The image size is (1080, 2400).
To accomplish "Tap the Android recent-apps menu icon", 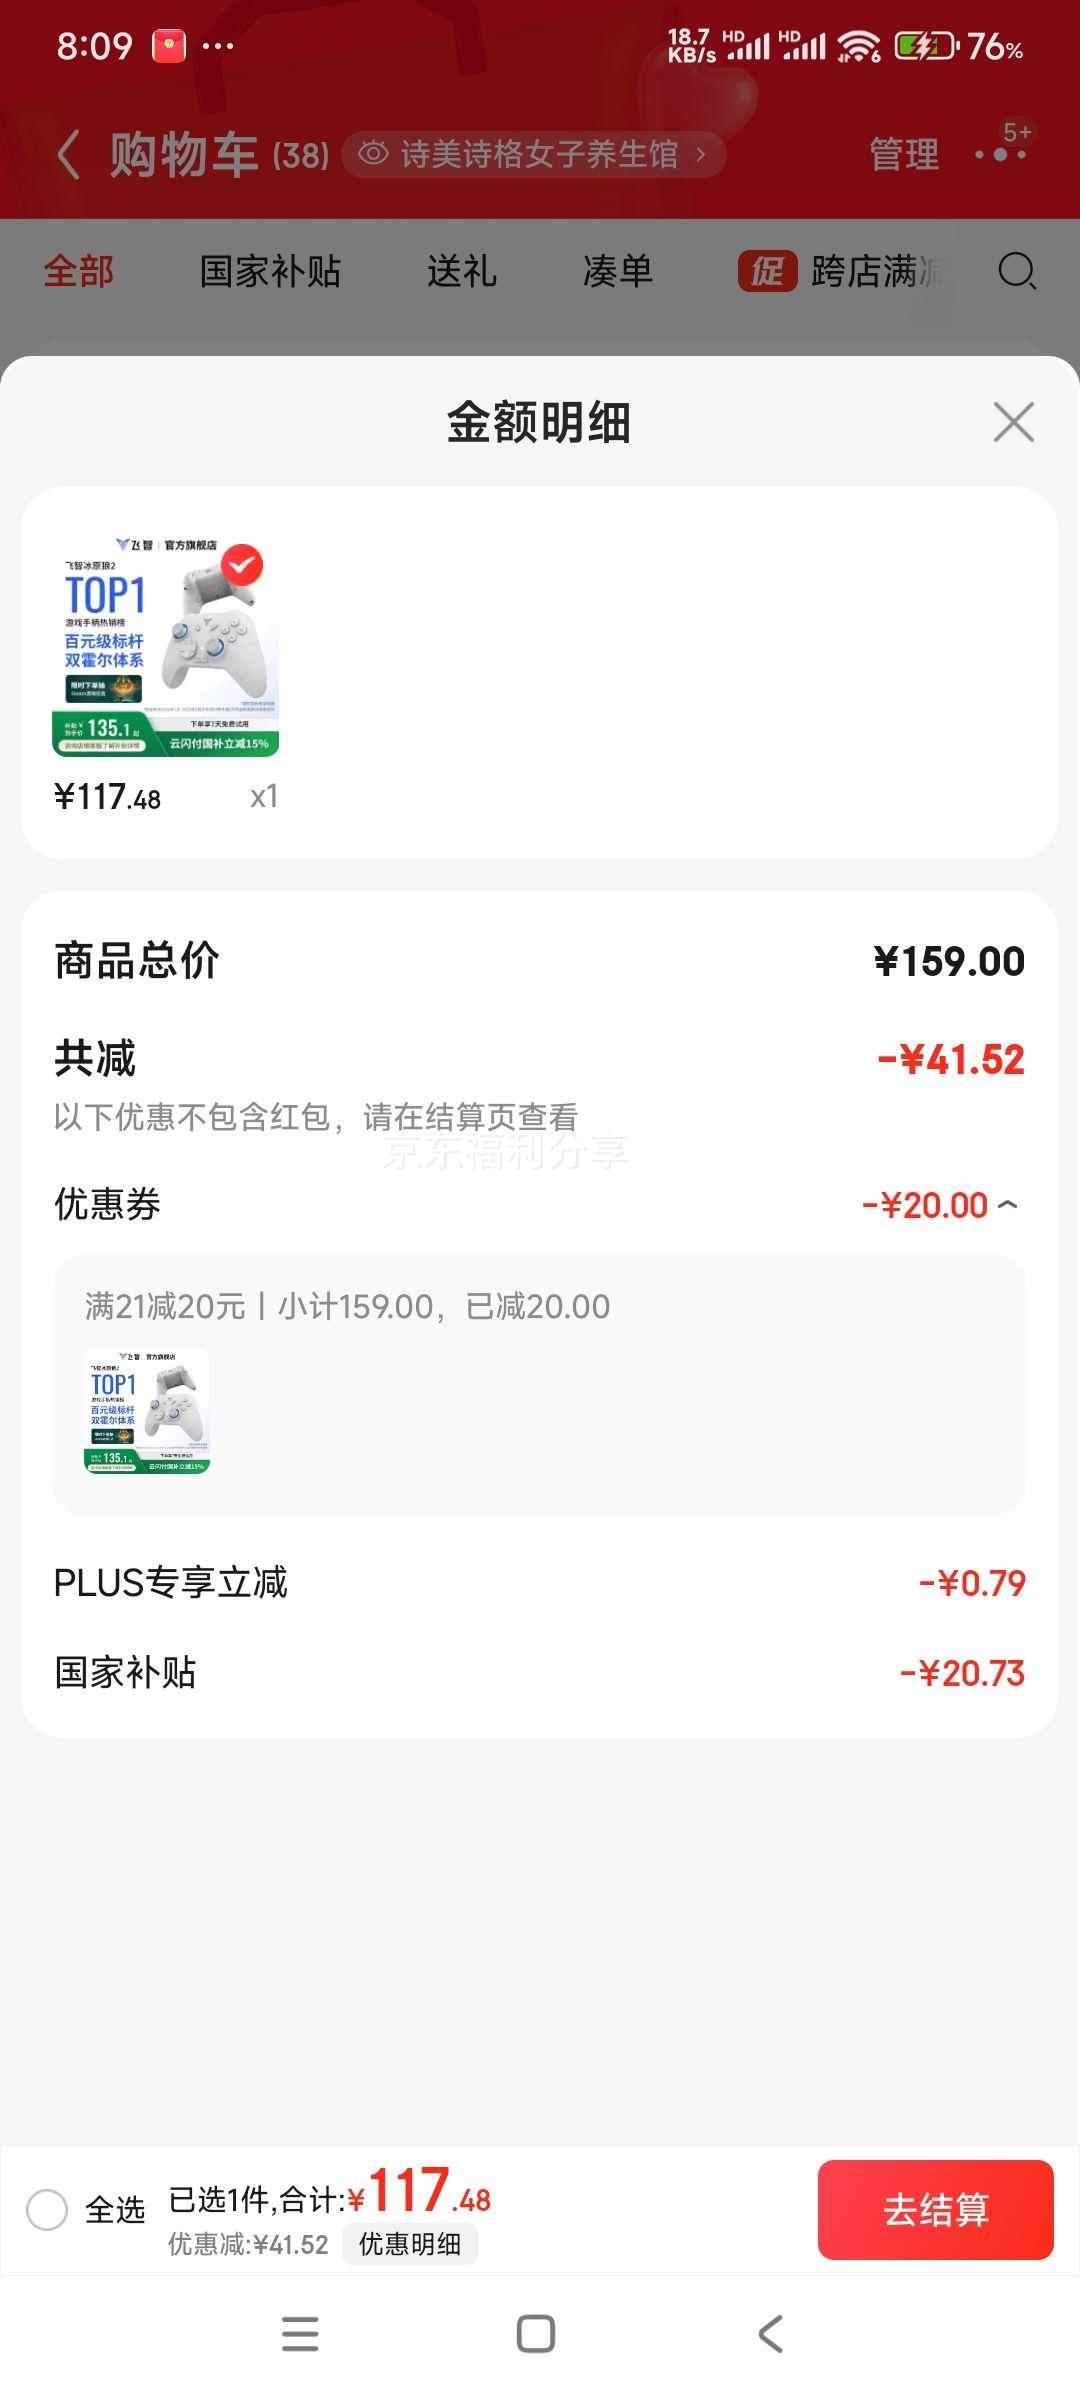I will click(300, 2334).
